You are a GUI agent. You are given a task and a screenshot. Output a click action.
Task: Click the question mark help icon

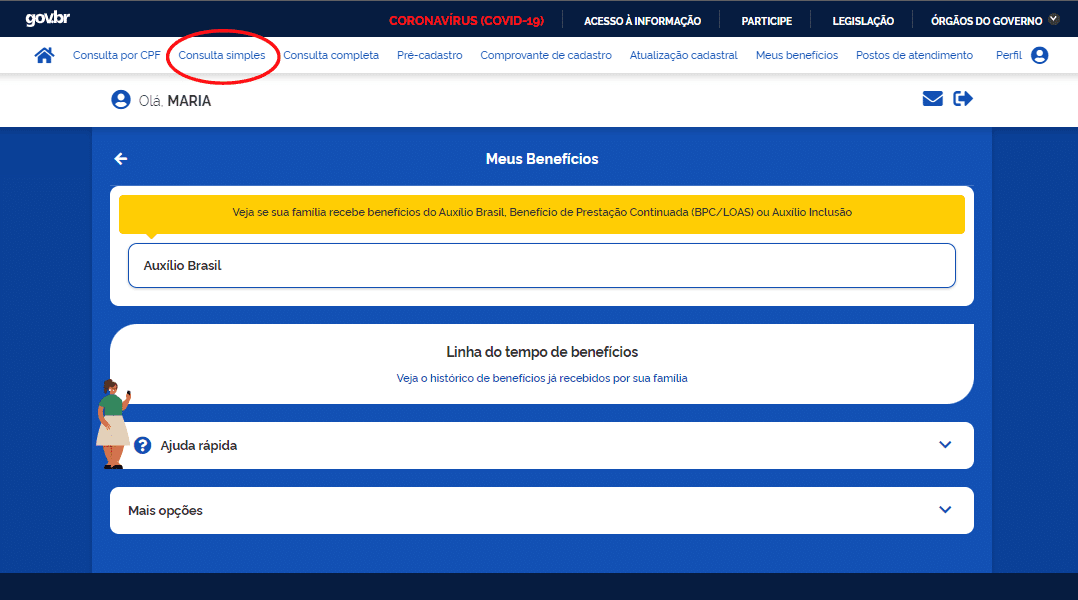click(143, 445)
